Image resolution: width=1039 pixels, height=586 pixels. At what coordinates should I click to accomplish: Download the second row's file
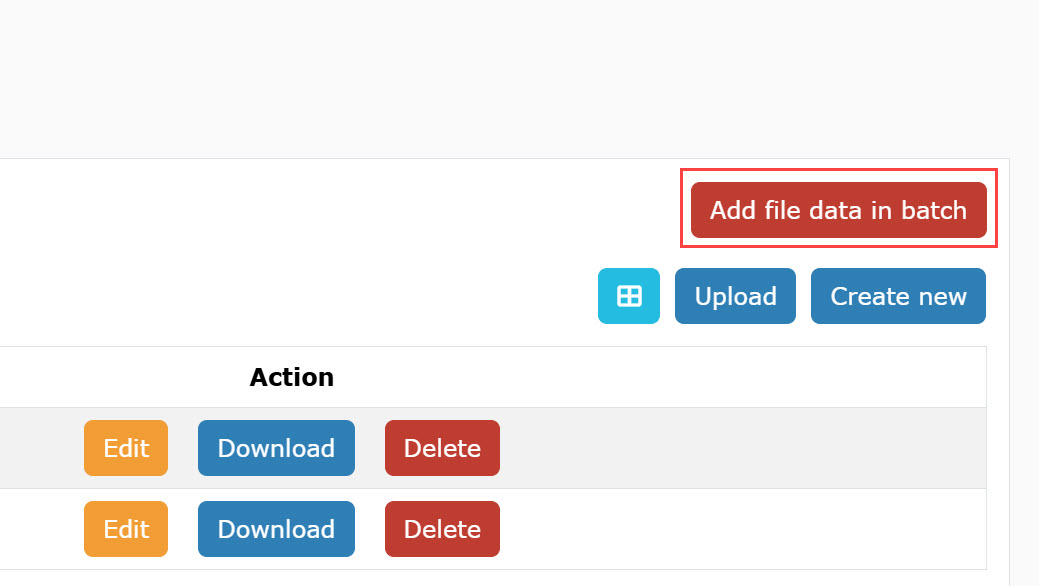coord(276,529)
